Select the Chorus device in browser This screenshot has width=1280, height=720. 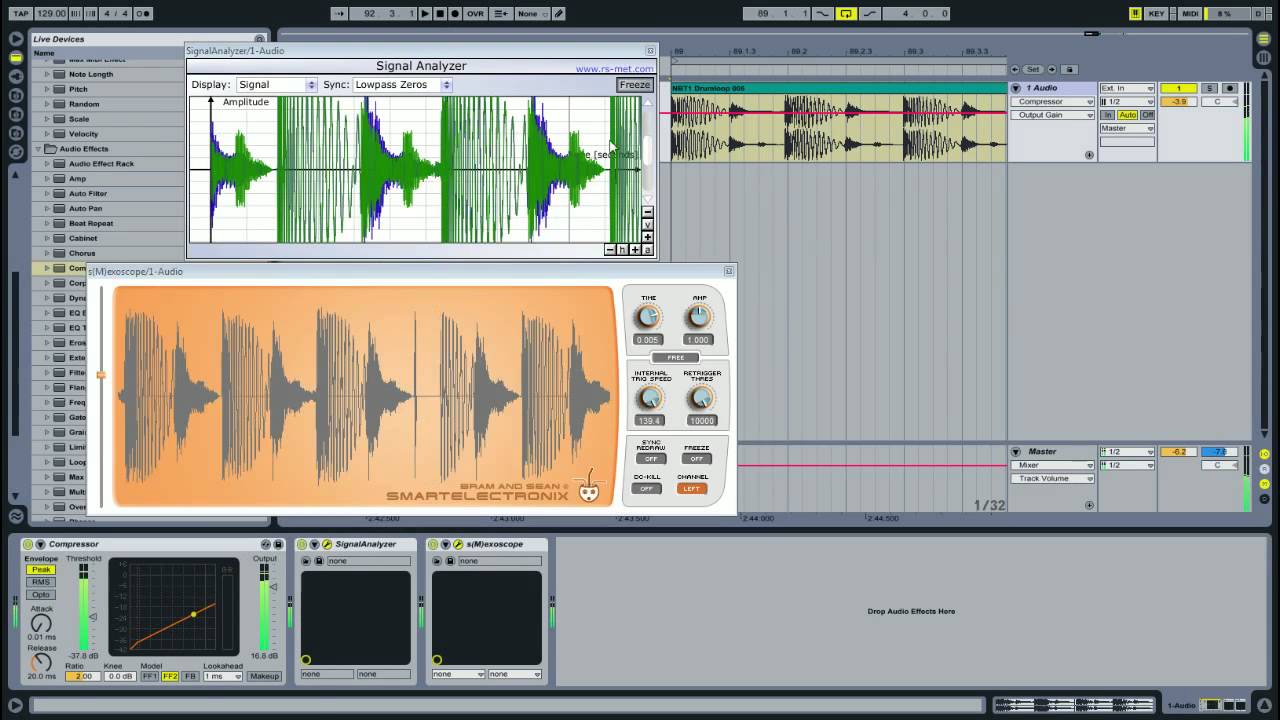coord(81,254)
